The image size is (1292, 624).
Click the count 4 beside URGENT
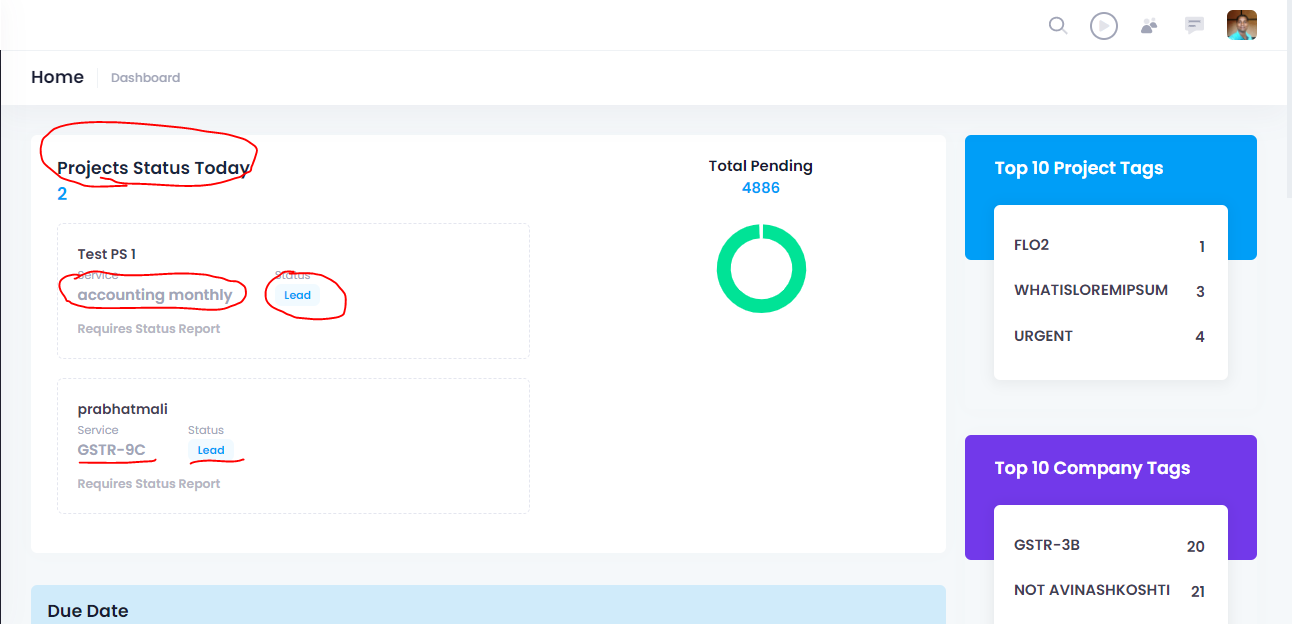click(x=1200, y=337)
